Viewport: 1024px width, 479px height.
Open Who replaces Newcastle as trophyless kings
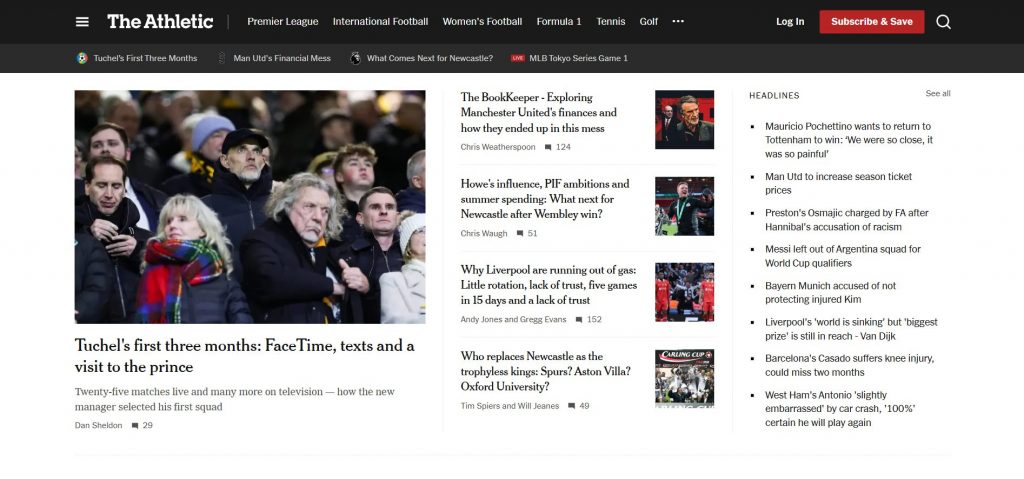546,371
